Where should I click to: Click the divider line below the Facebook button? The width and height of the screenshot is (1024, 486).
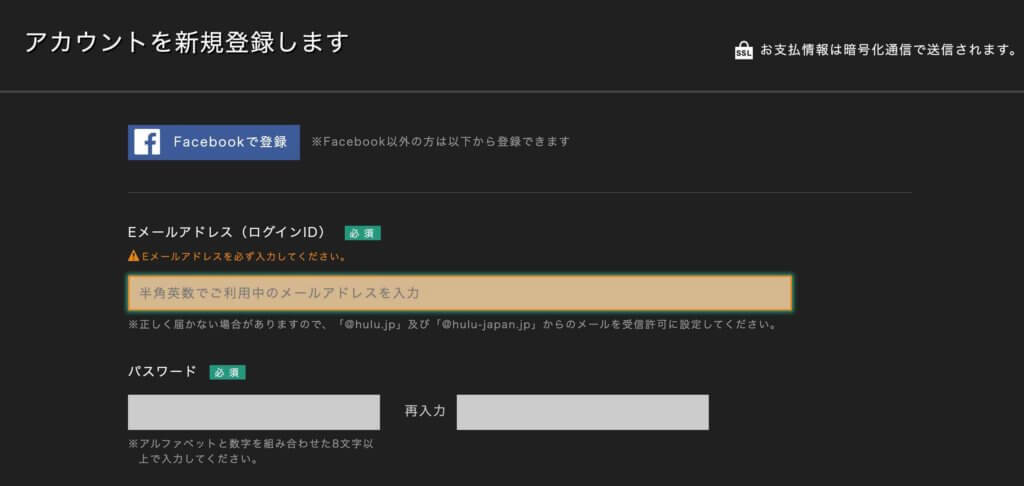click(519, 192)
